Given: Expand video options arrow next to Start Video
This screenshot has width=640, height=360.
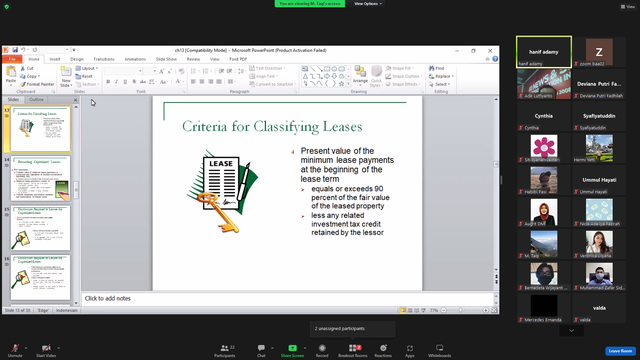Looking at the screenshot, I should (58, 348).
